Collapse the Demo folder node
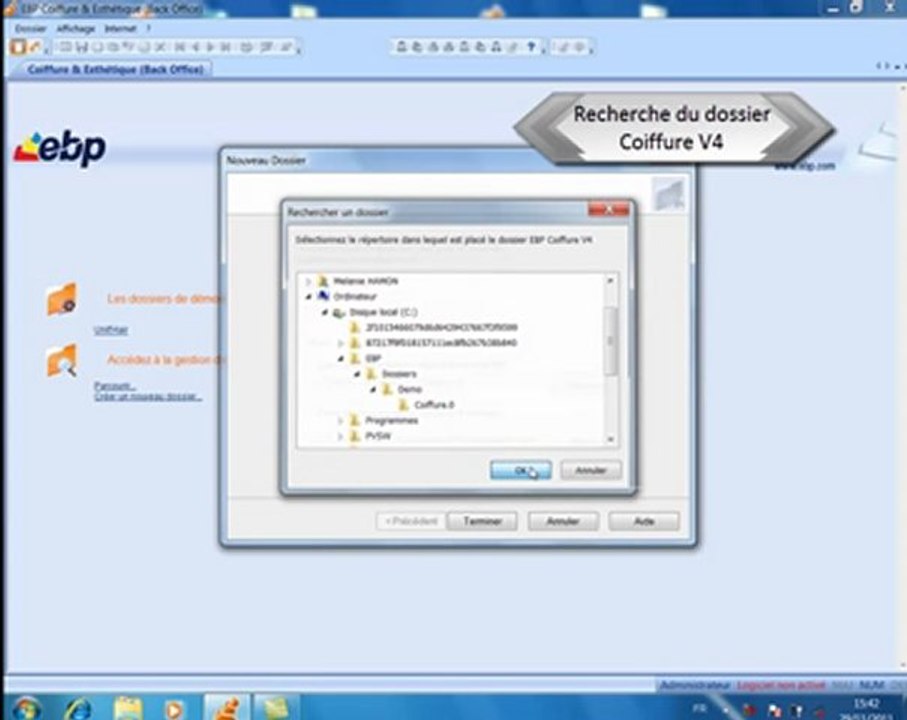 tap(373, 390)
